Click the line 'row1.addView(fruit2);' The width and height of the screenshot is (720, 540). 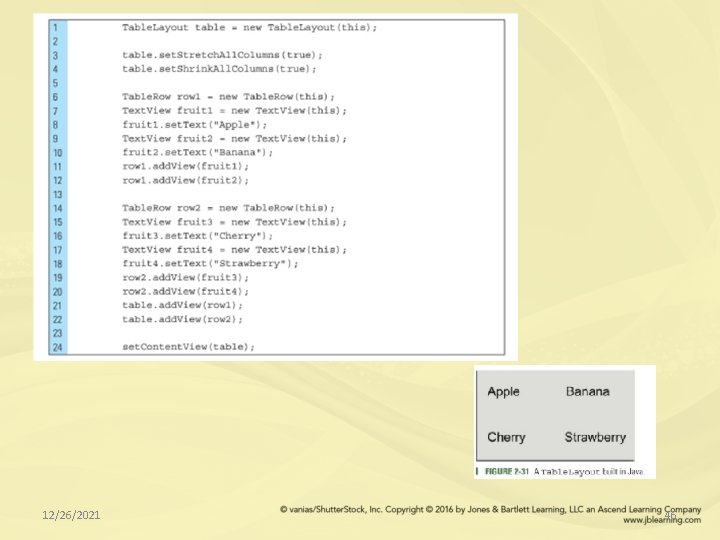tap(186, 180)
